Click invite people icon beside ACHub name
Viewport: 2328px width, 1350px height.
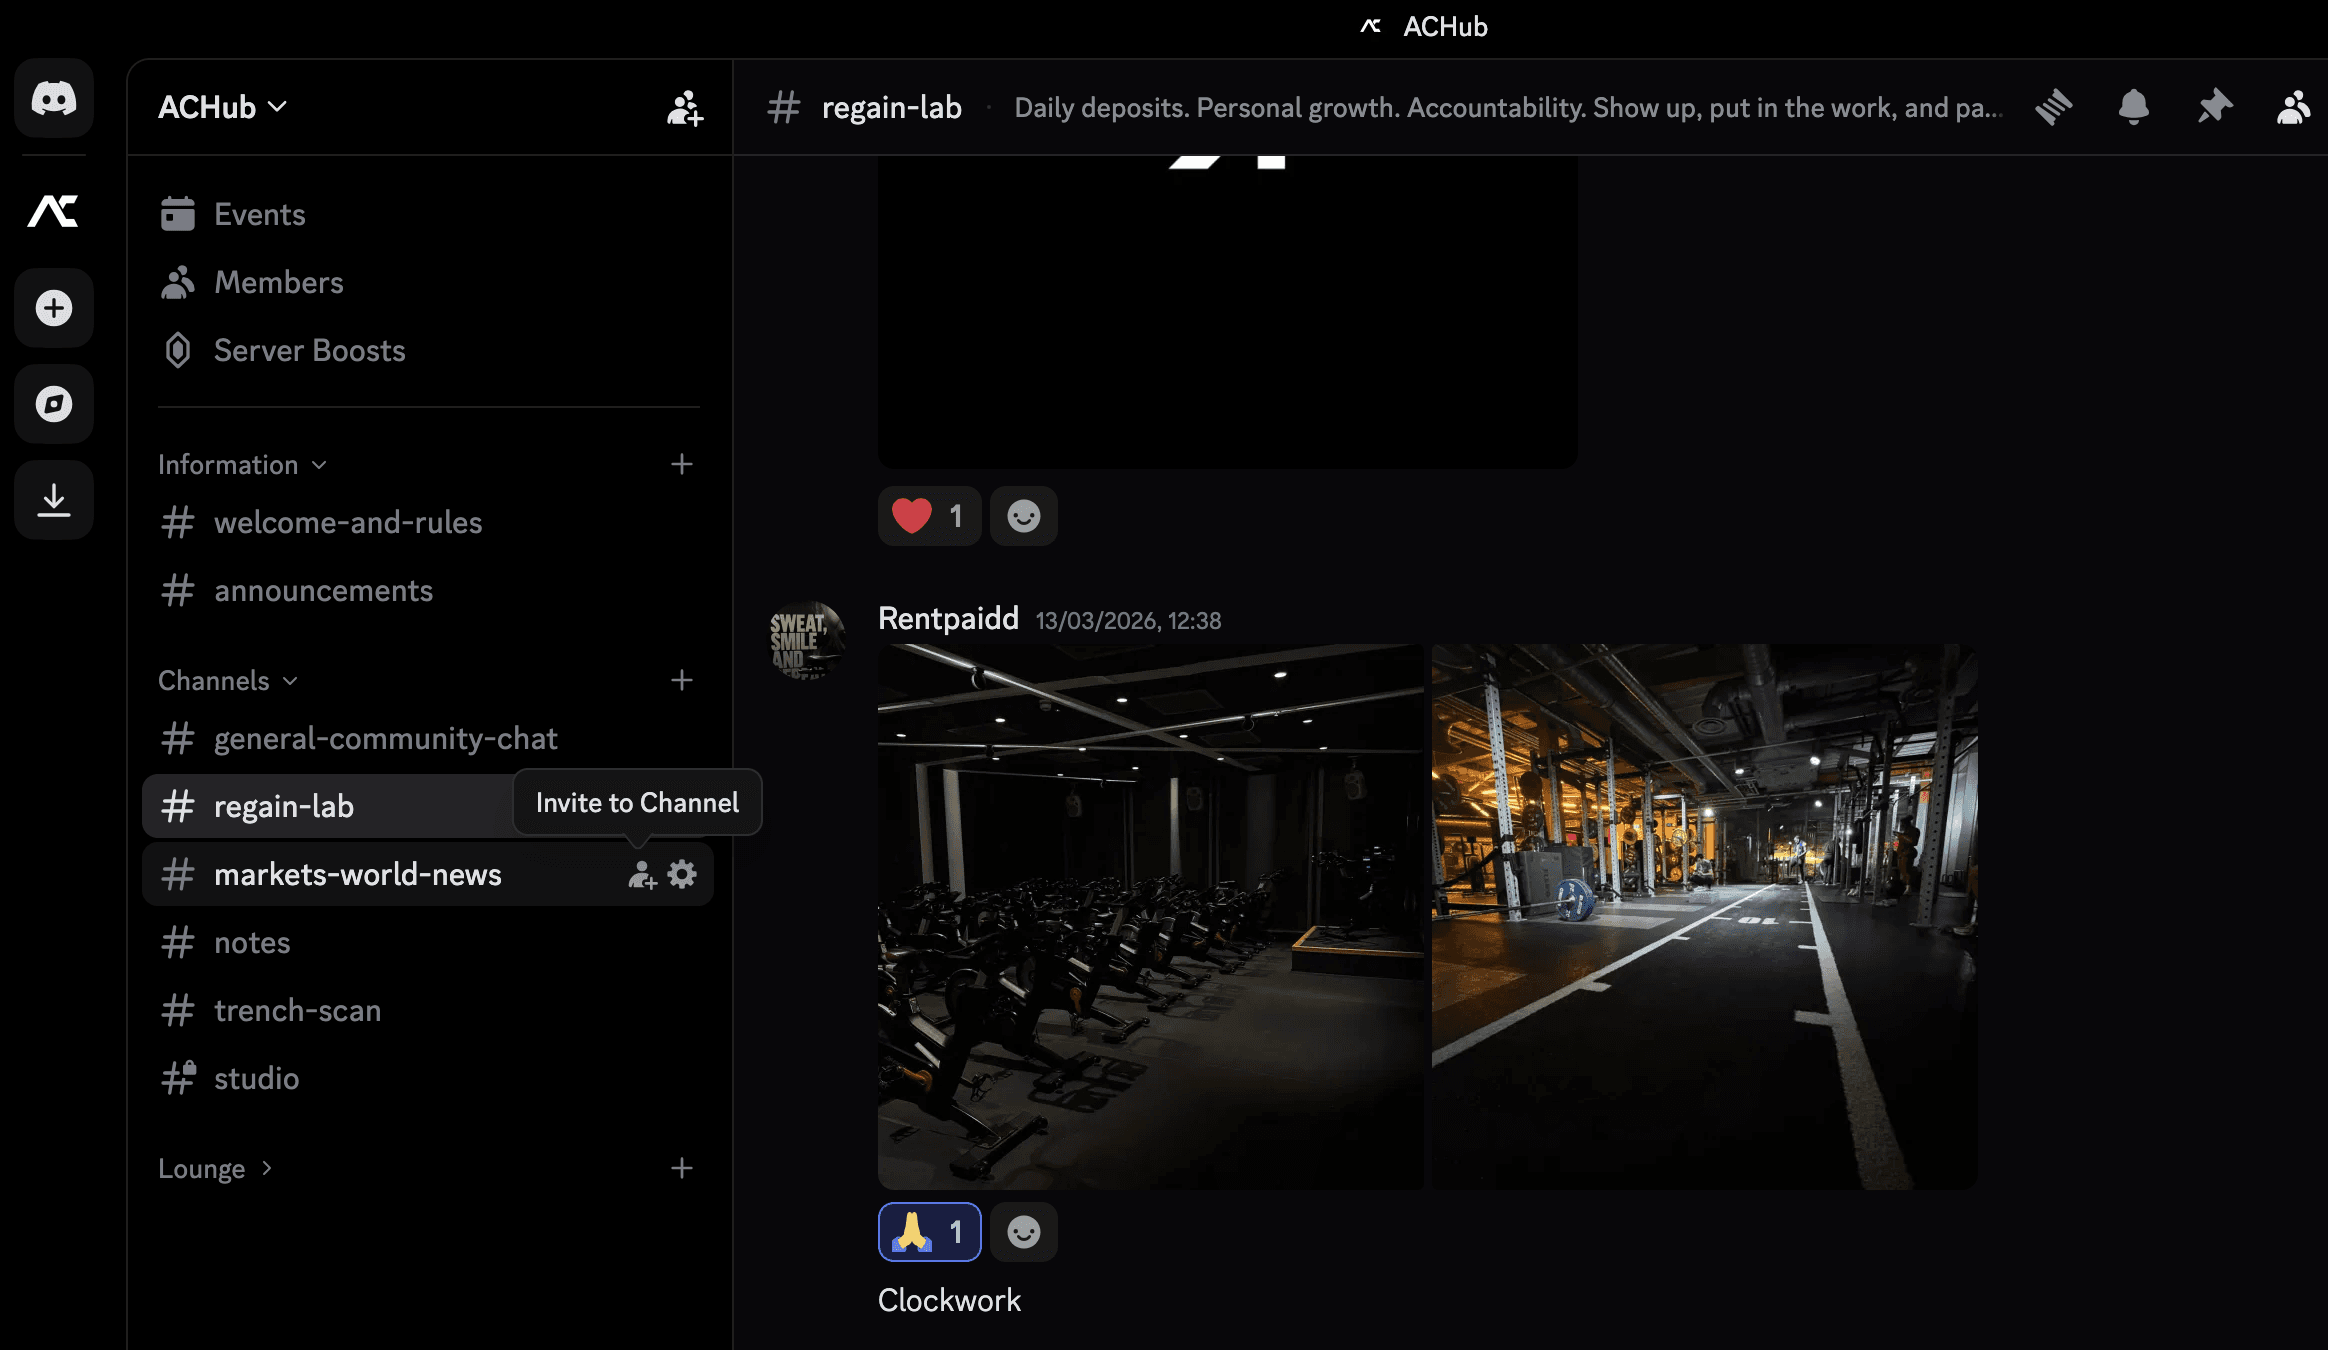click(685, 108)
